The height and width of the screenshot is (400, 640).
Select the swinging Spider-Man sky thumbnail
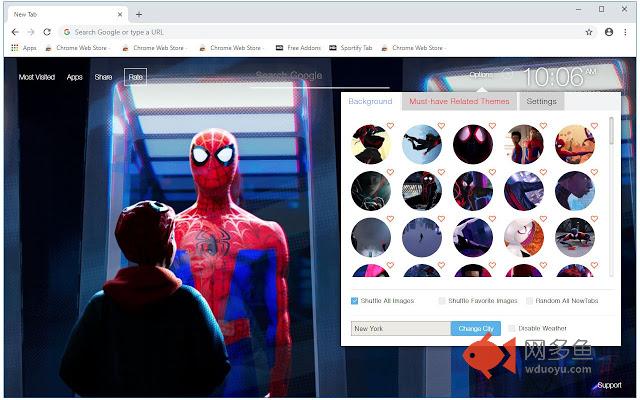tap(422, 144)
